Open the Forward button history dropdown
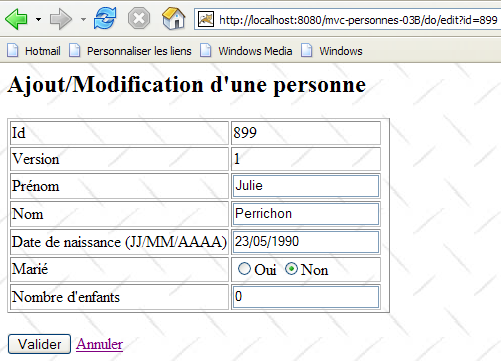 [83, 19]
